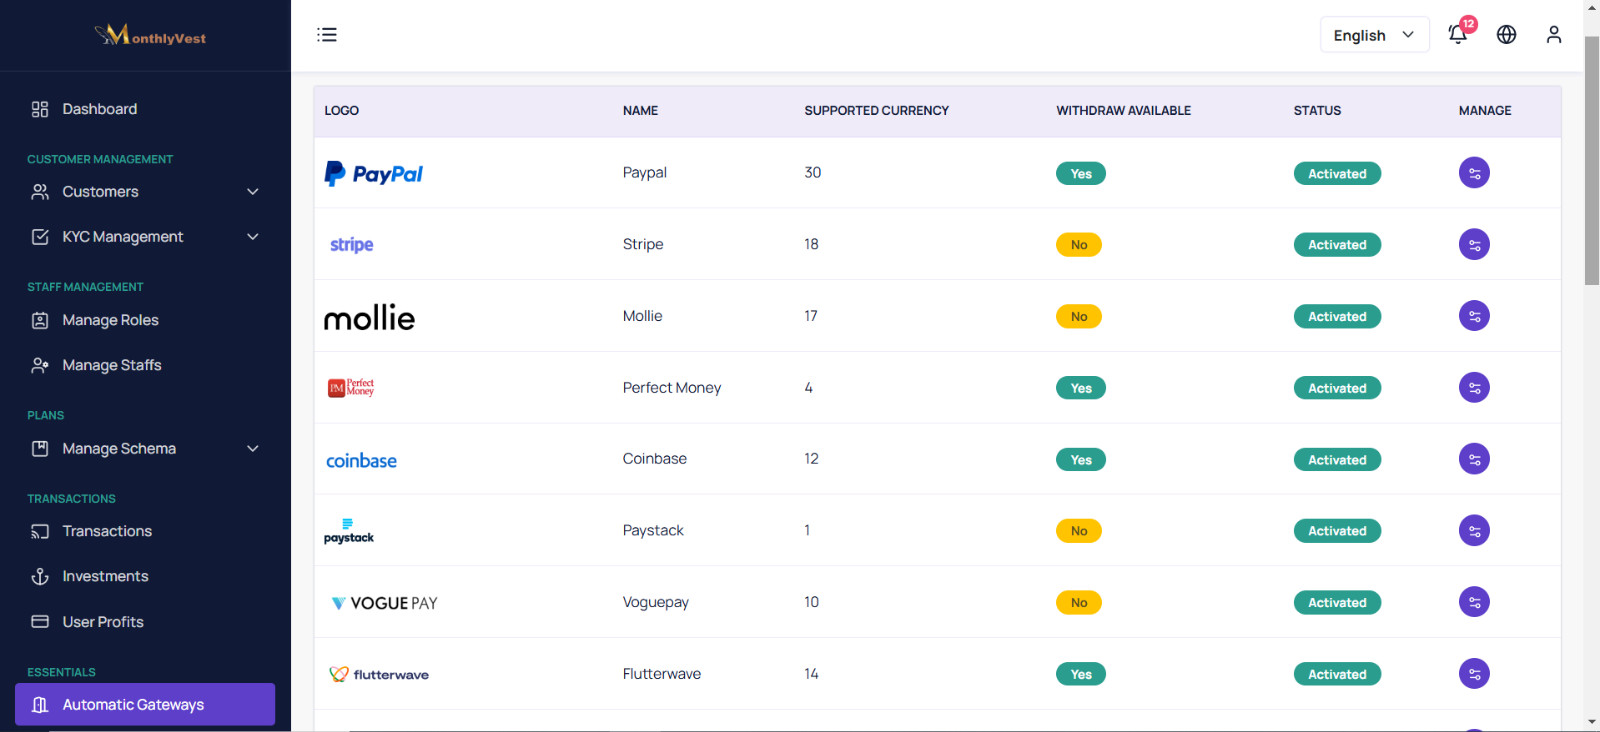Click Paystack withdraw No badge
This screenshot has height=732, width=1600.
coord(1079,531)
